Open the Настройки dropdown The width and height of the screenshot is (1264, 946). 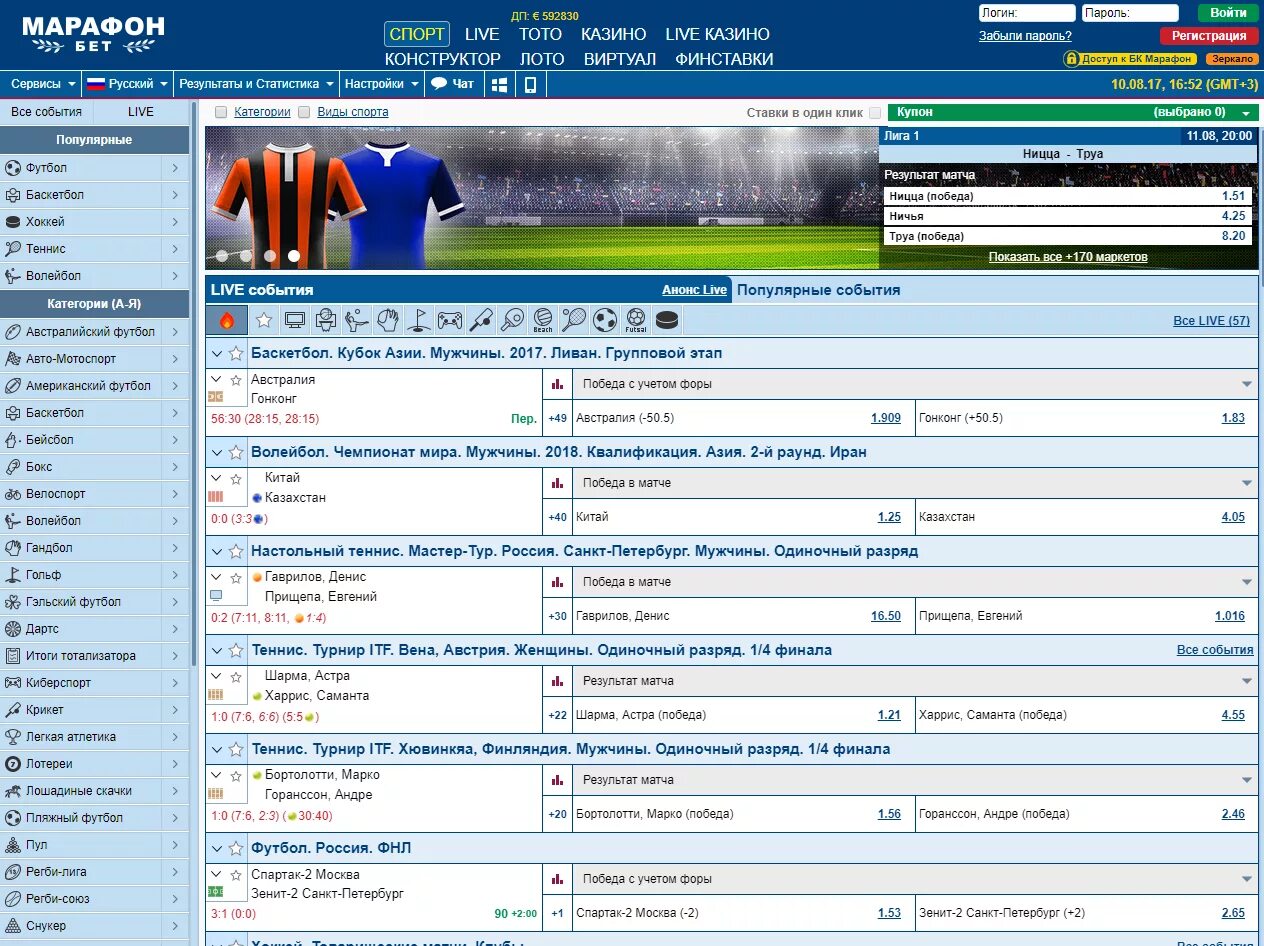pyautogui.click(x=381, y=84)
